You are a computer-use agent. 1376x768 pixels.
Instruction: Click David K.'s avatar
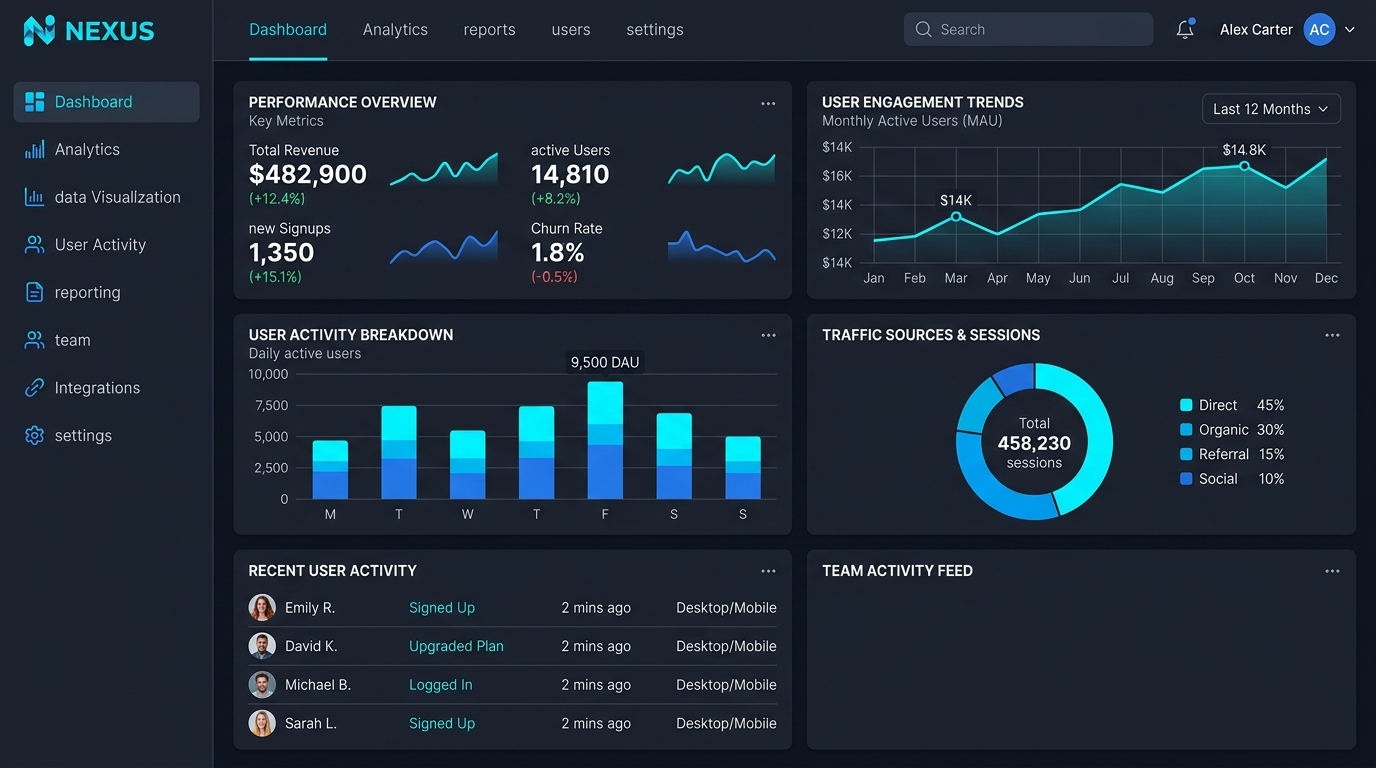[262, 646]
